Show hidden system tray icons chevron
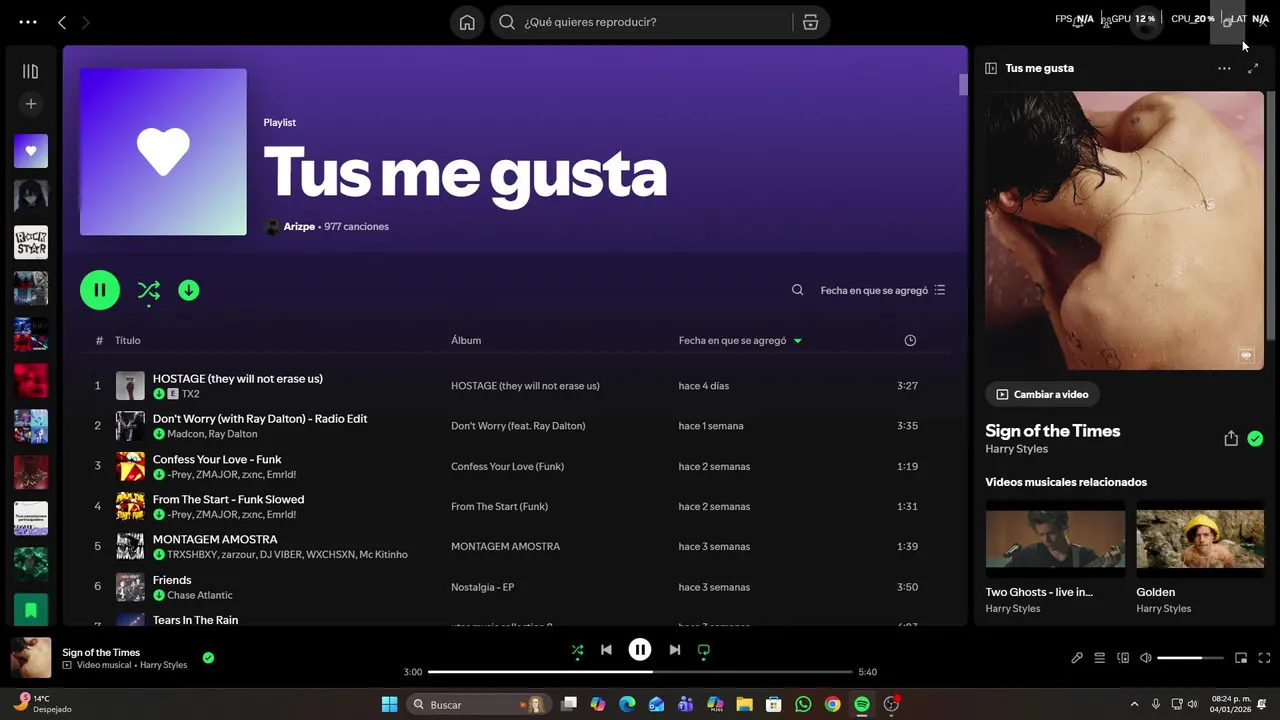Viewport: 1280px width, 720px height. pyautogui.click(x=1134, y=704)
